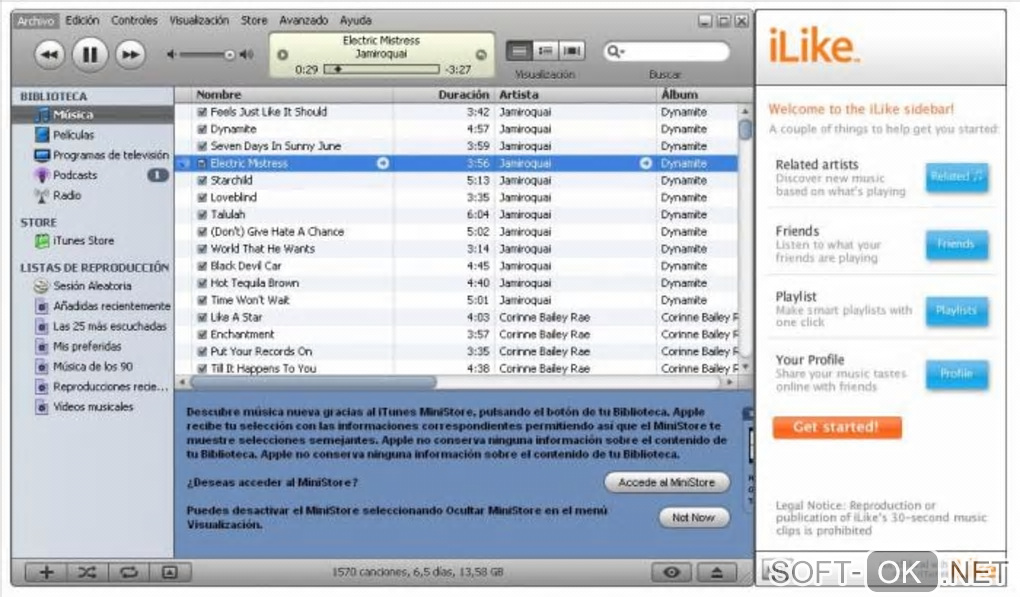The height and width of the screenshot is (597, 1020).
Task: Toggle the Loveblind song checkbox
Action: pyautogui.click(x=202, y=198)
